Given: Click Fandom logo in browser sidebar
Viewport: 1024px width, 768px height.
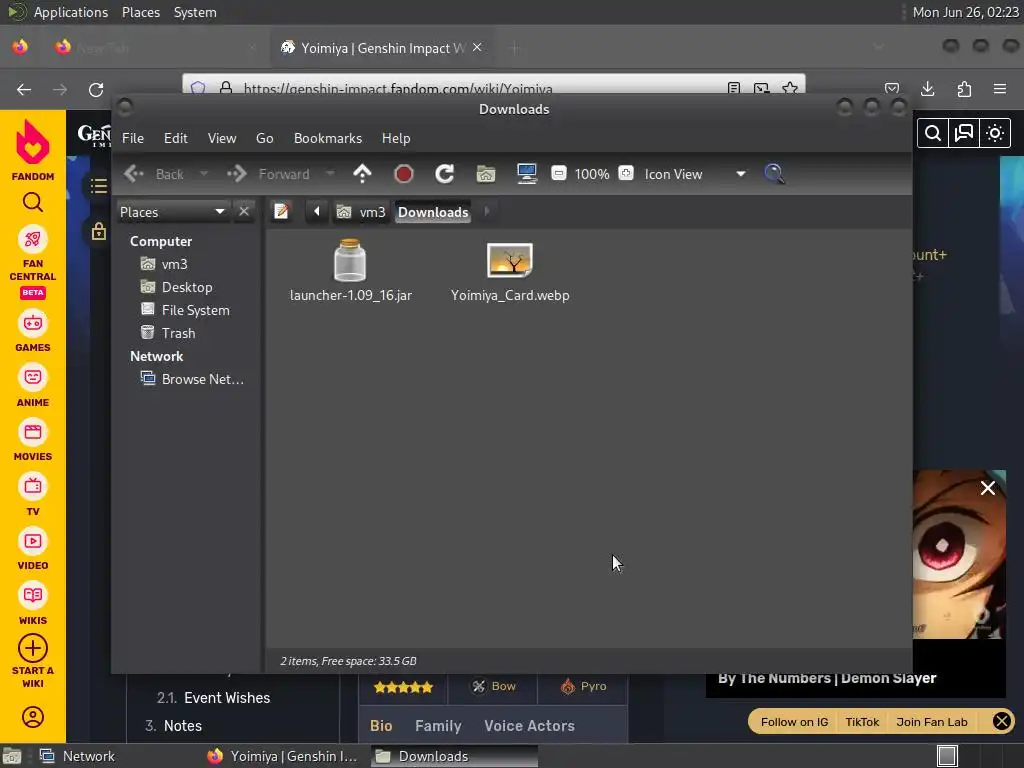Looking at the screenshot, I should pyautogui.click(x=33, y=151).
